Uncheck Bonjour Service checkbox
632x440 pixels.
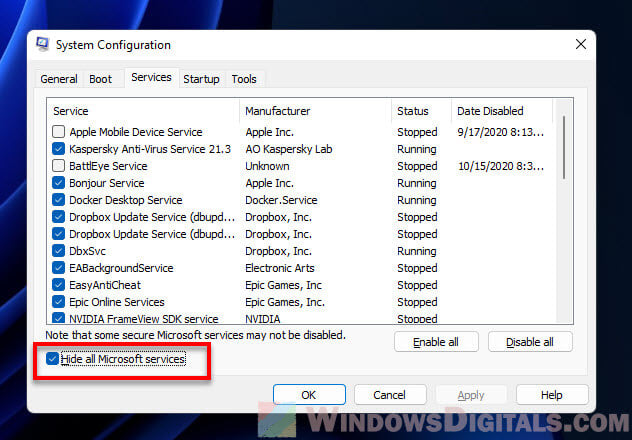(x=58, y=183)
